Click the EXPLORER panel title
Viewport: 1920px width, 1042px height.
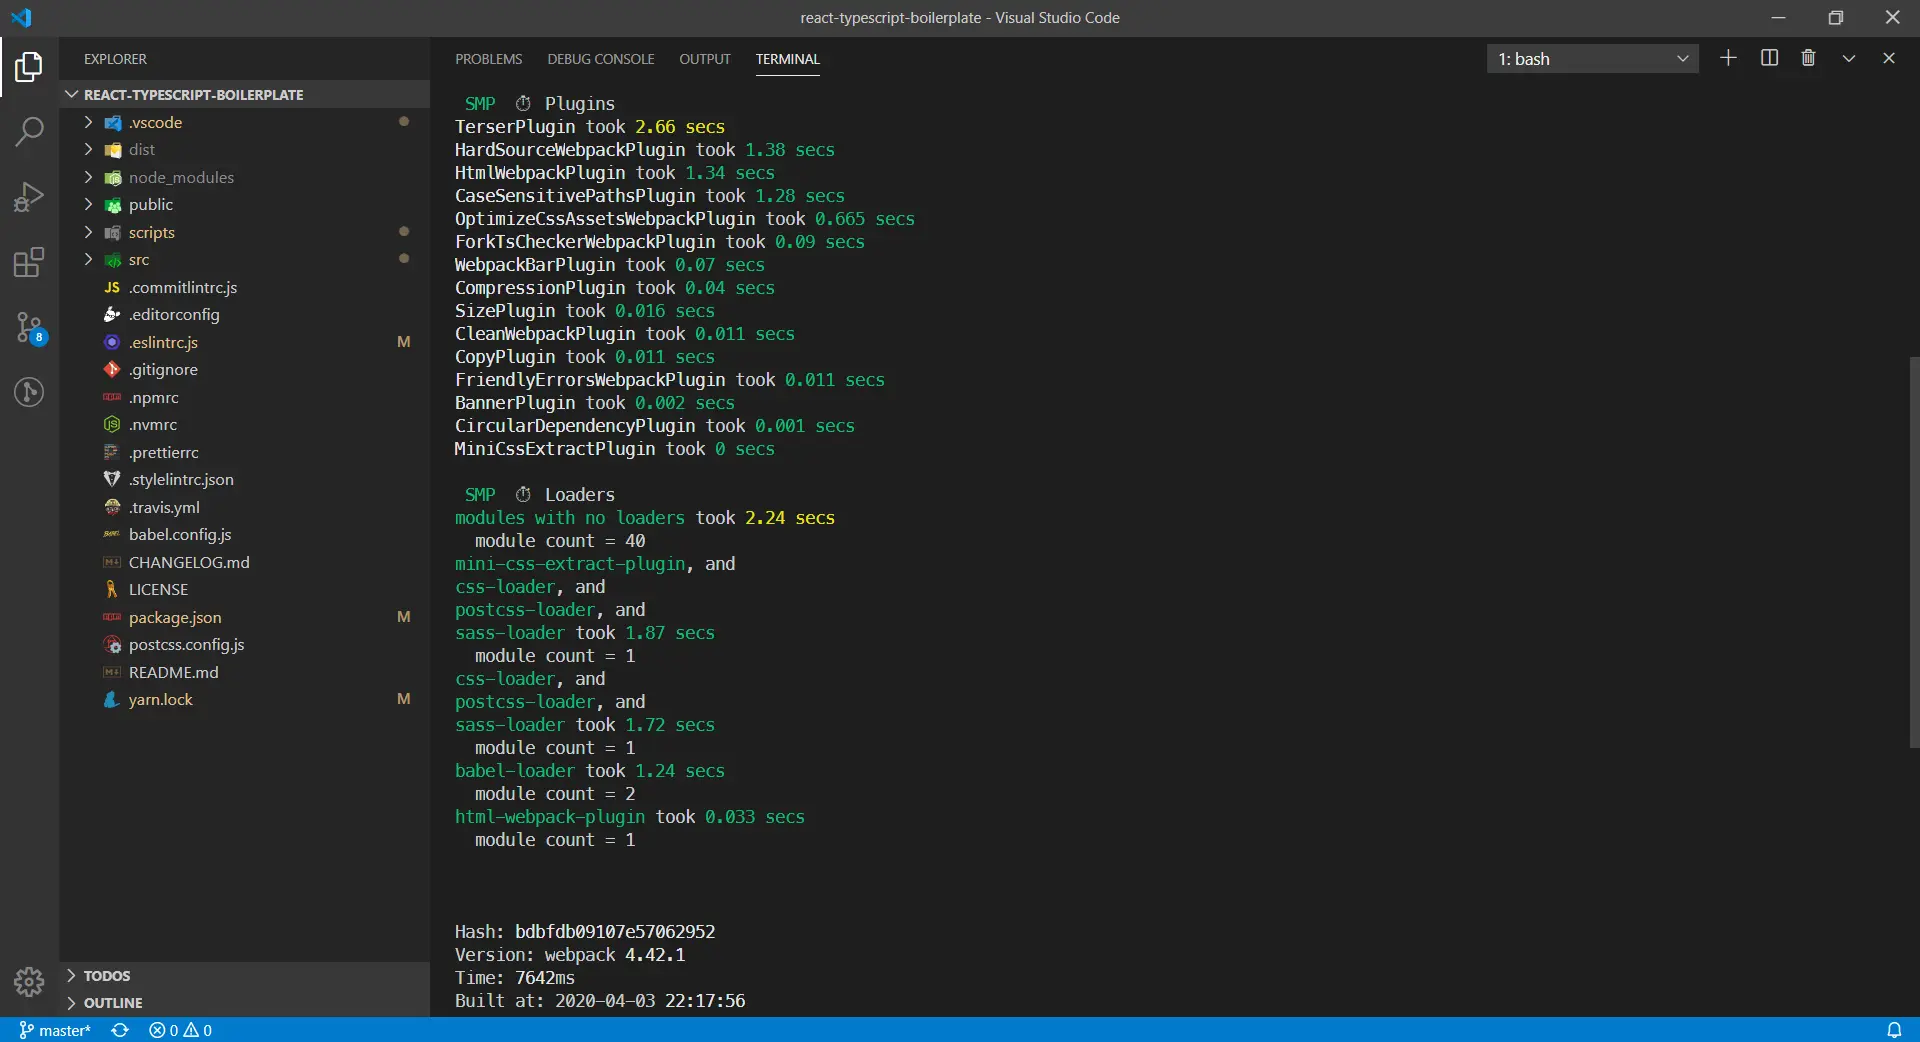click(x=115, y=59)
